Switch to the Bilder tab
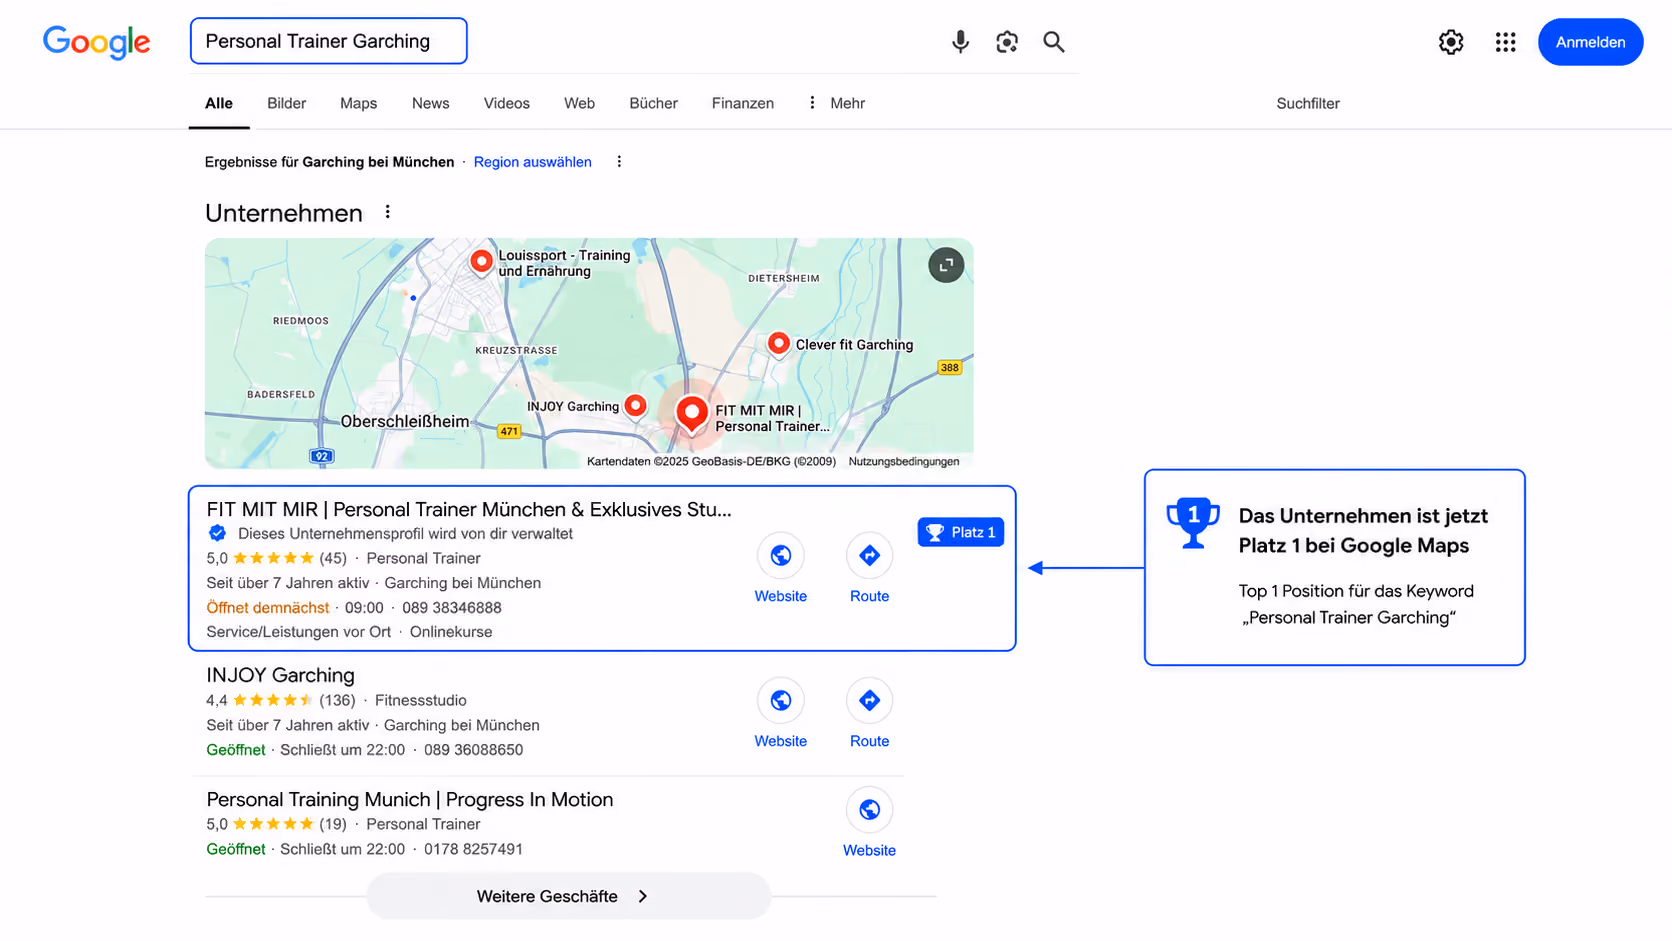Viewport: 1672px width, 941px height. coord(286,103)
